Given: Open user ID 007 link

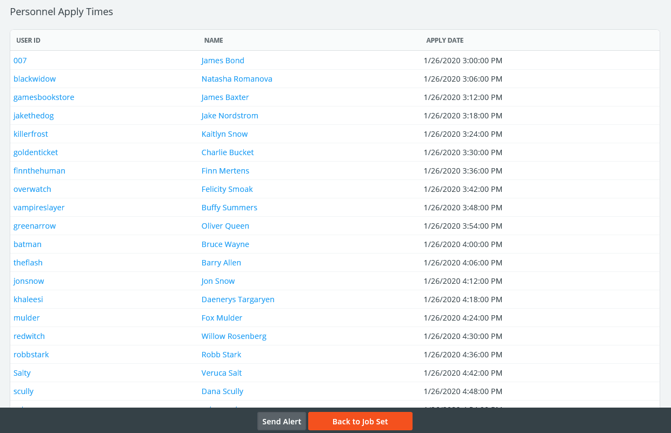Looking at the screenshot, I should pos(20,61).
